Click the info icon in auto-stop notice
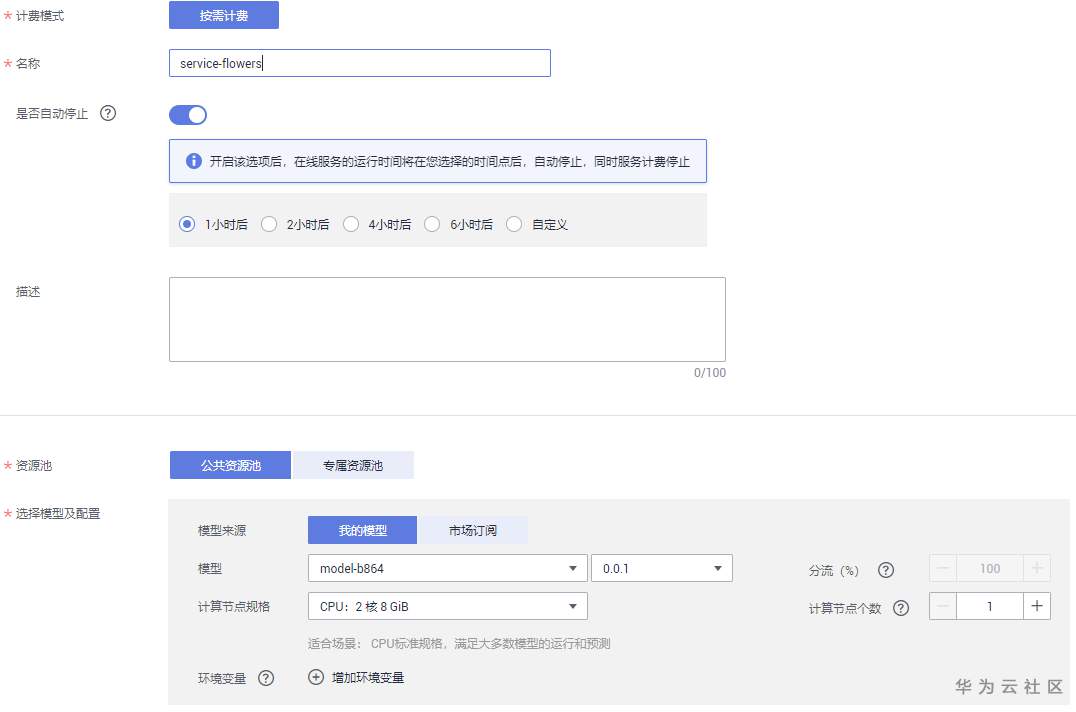This screenshot has height=712, width=1076. pos(194,161)
